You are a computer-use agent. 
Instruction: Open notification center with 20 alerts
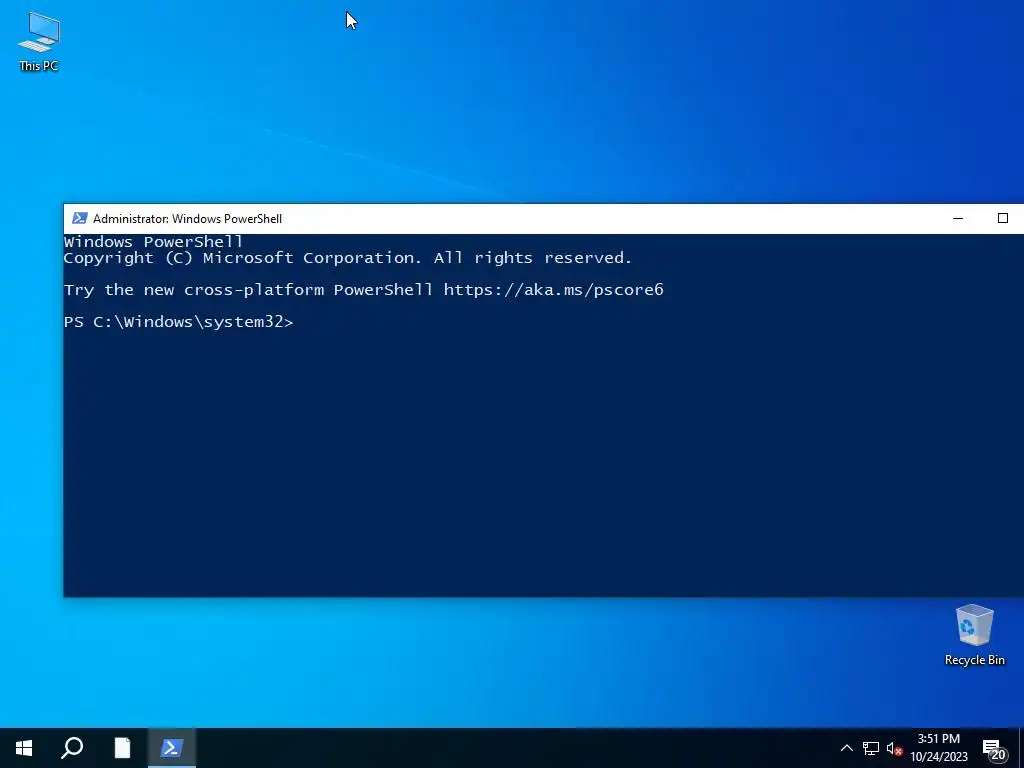tap(995, 749)
